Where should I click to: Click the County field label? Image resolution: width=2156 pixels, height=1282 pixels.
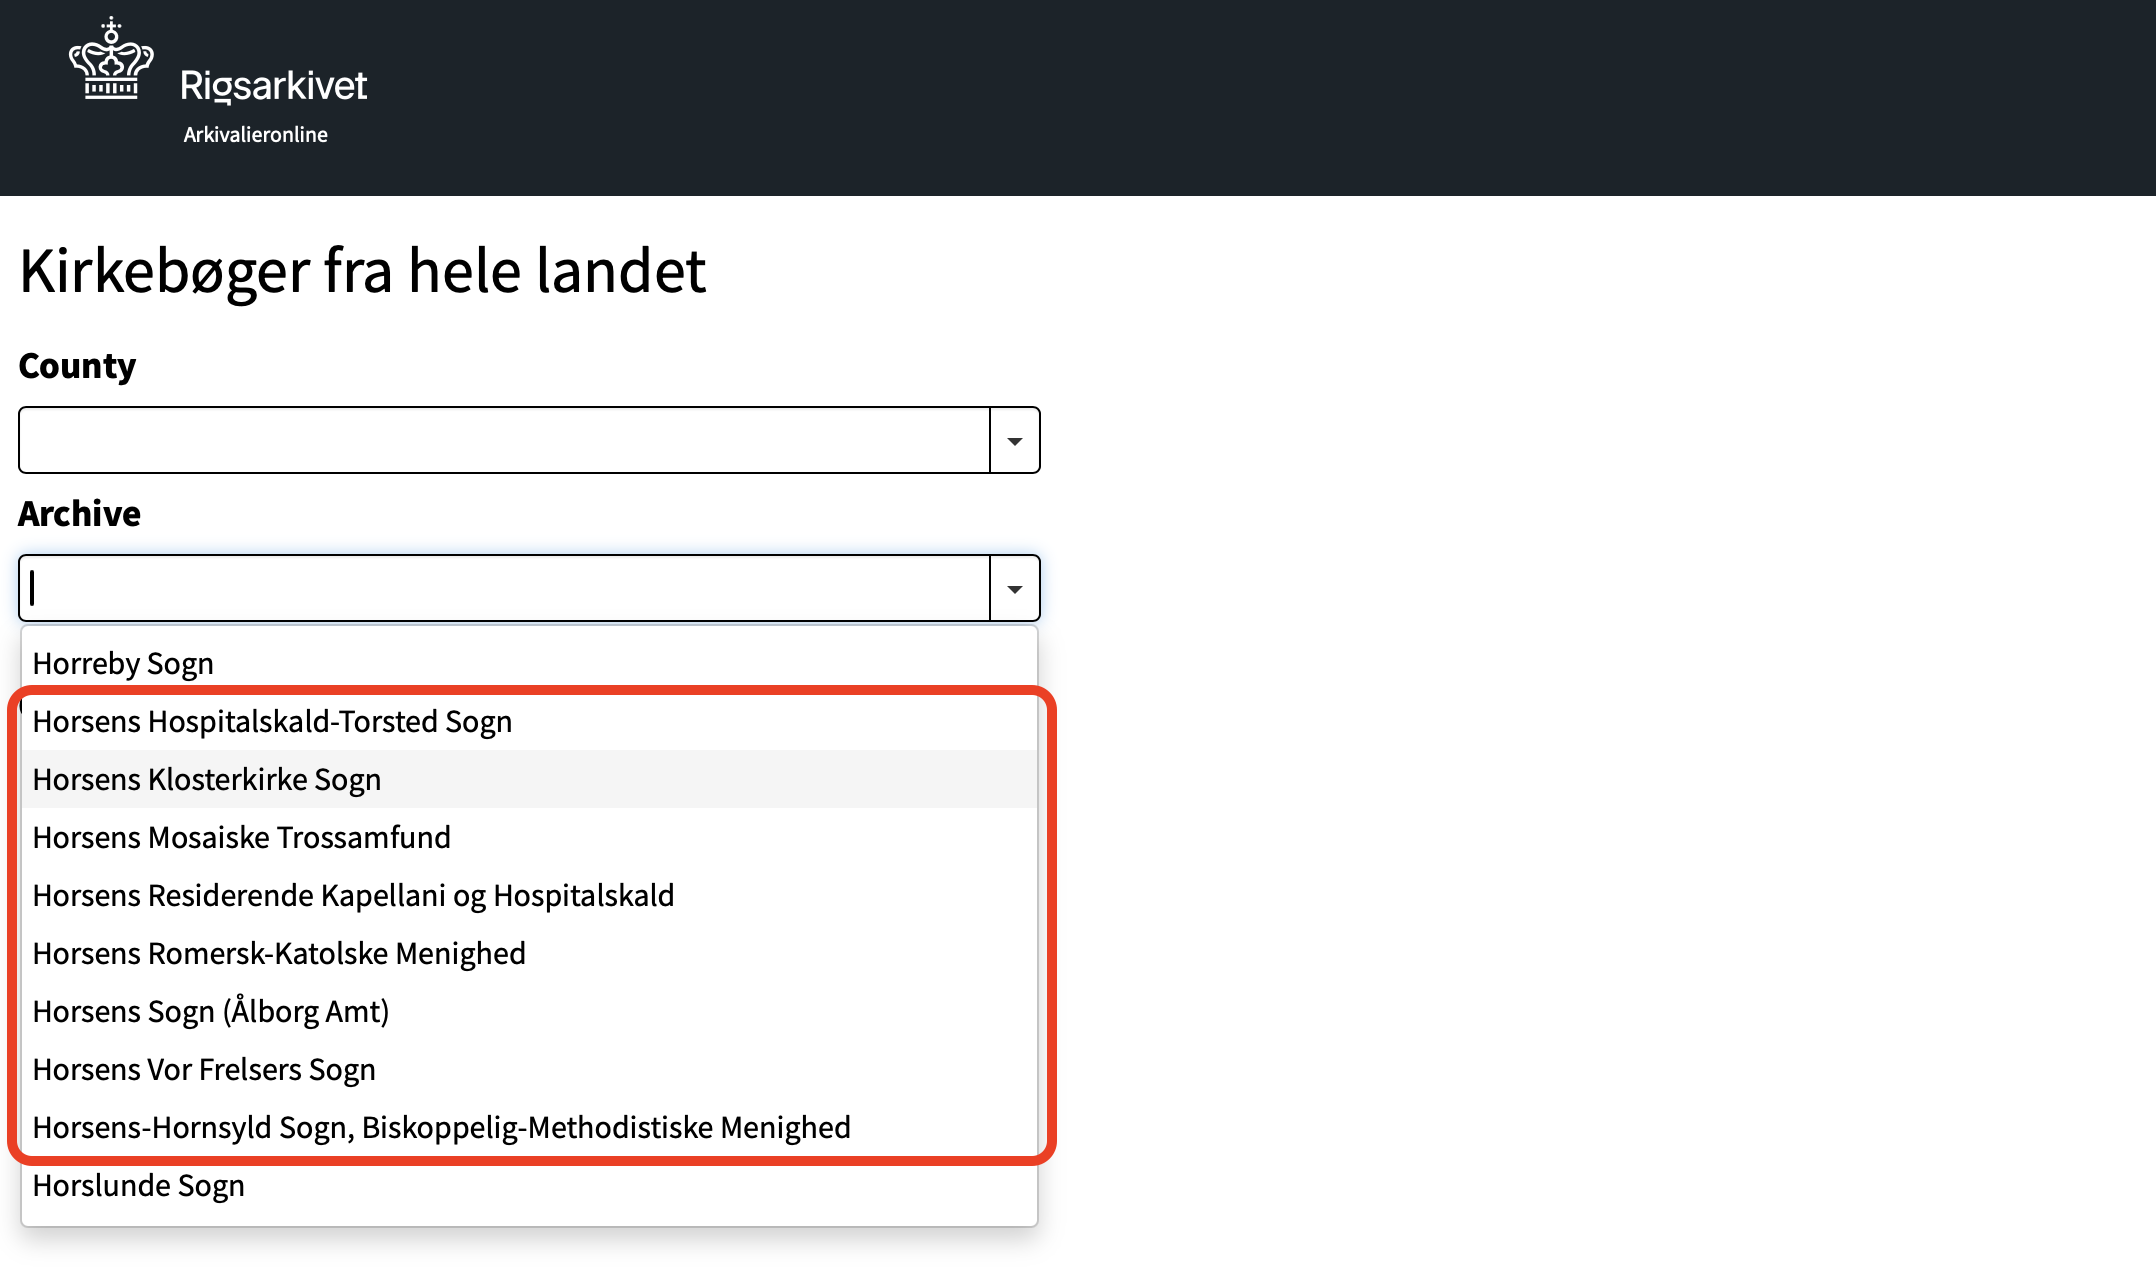click(x=77, y=366)
